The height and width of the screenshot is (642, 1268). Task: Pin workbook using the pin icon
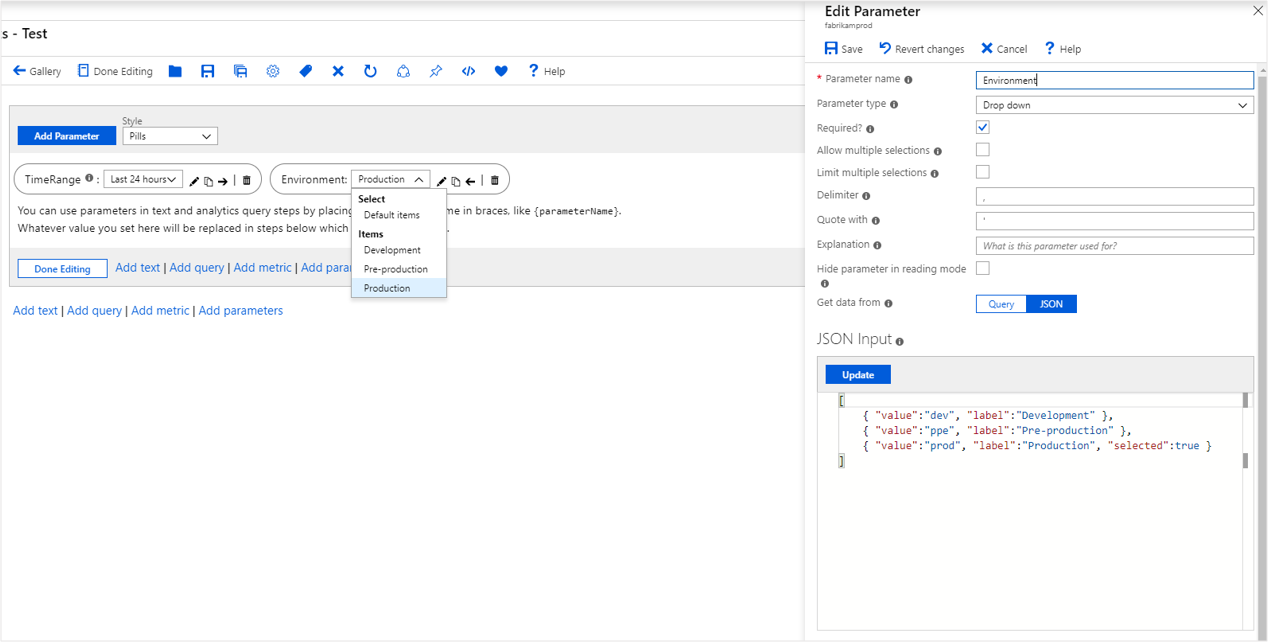click(x=436, y=71)
